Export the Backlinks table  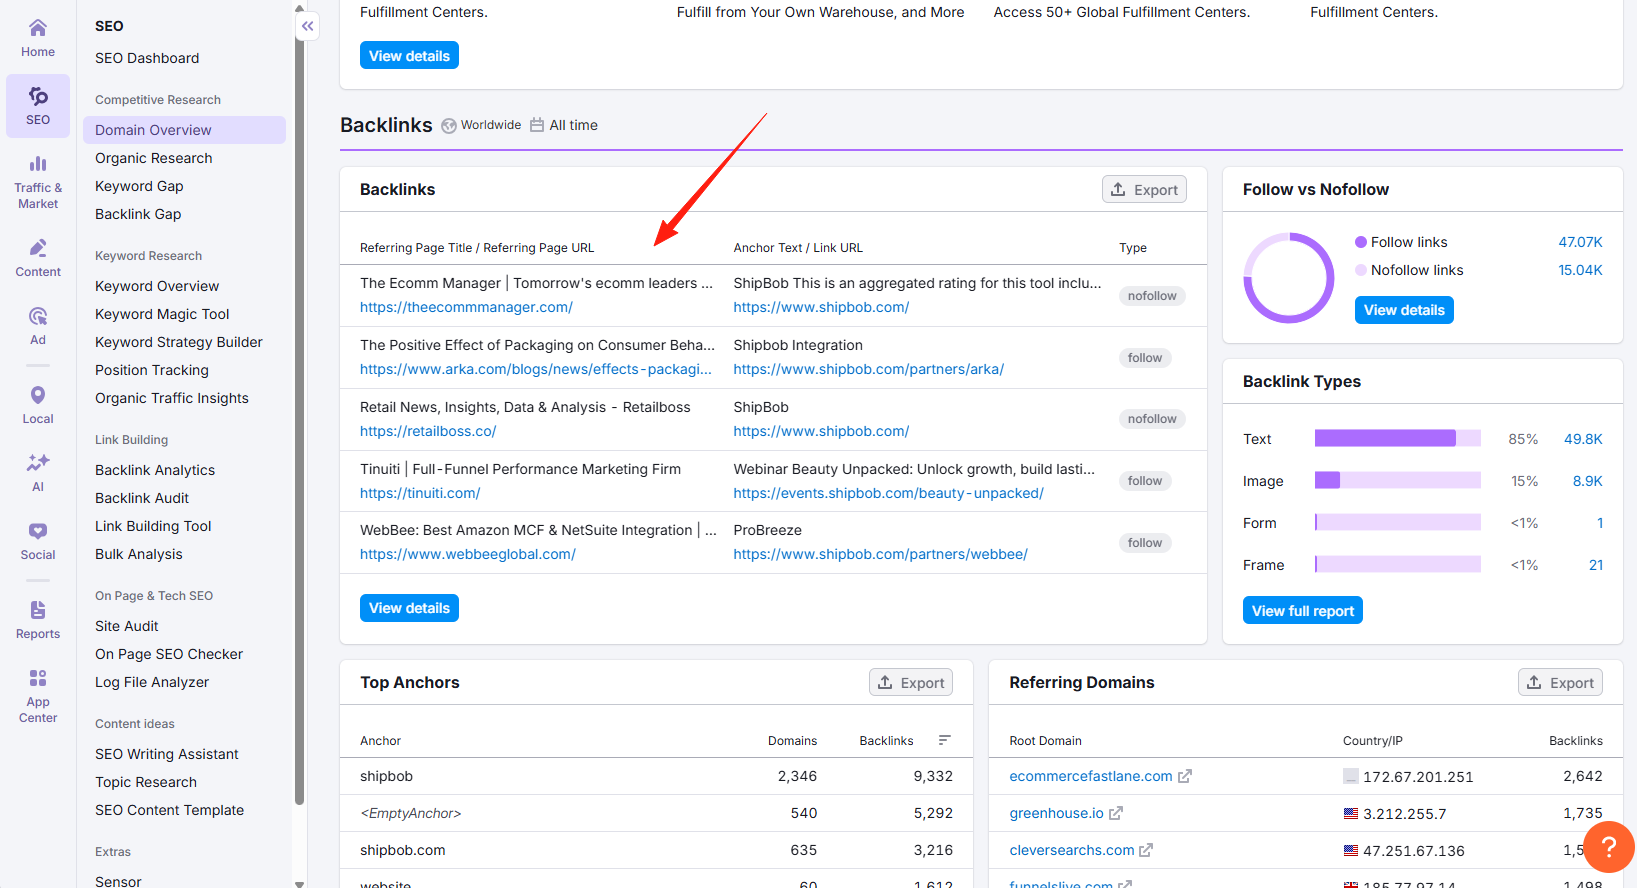click(1144, 190)
